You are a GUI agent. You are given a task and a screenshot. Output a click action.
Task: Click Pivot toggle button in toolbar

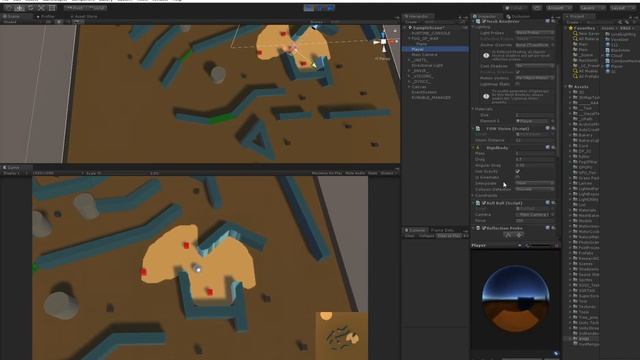75,8
